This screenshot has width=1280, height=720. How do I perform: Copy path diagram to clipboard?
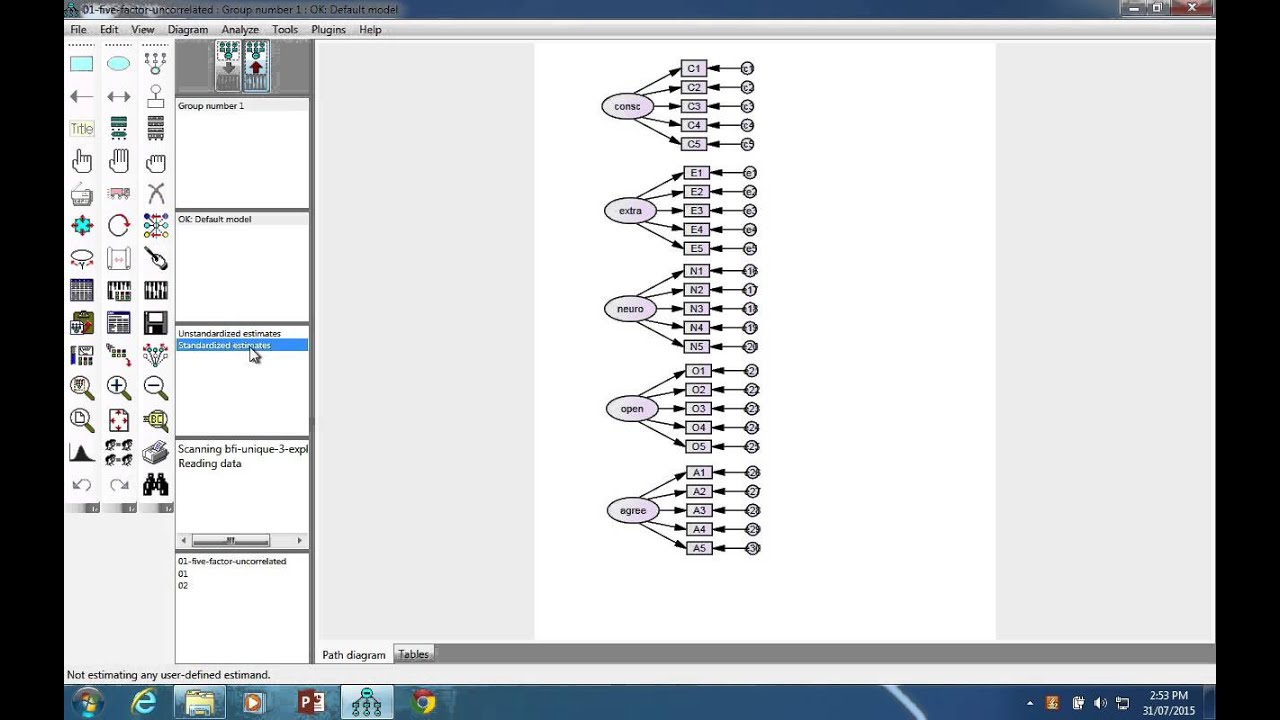82,323
